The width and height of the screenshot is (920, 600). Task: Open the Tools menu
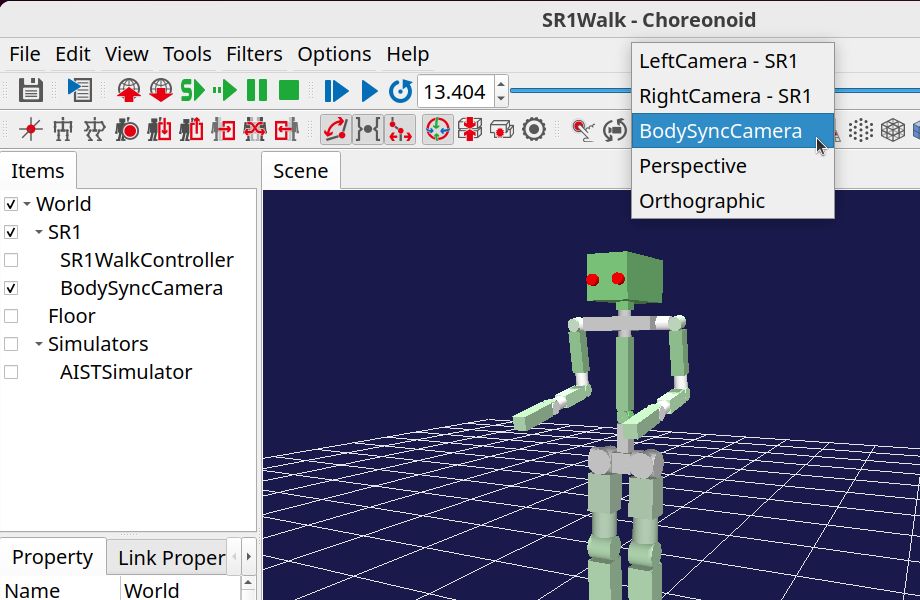(187, 54)
